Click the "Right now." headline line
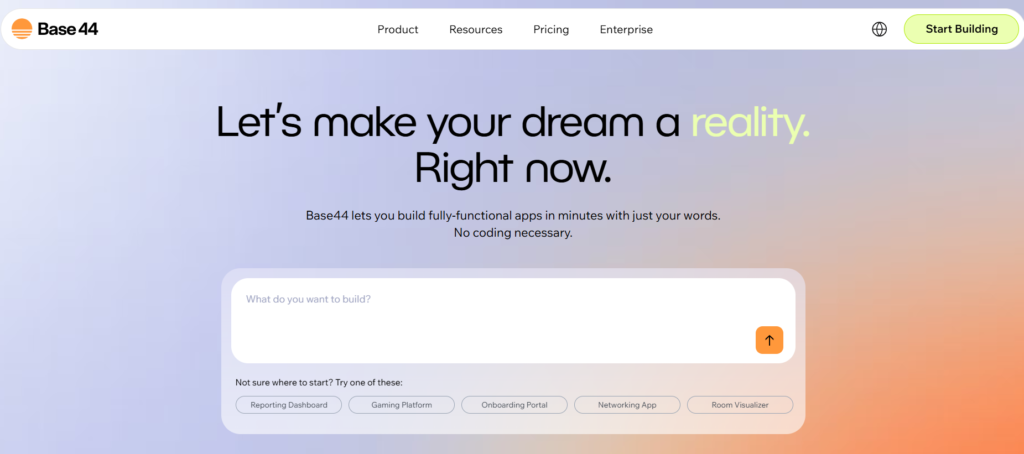 512,167
